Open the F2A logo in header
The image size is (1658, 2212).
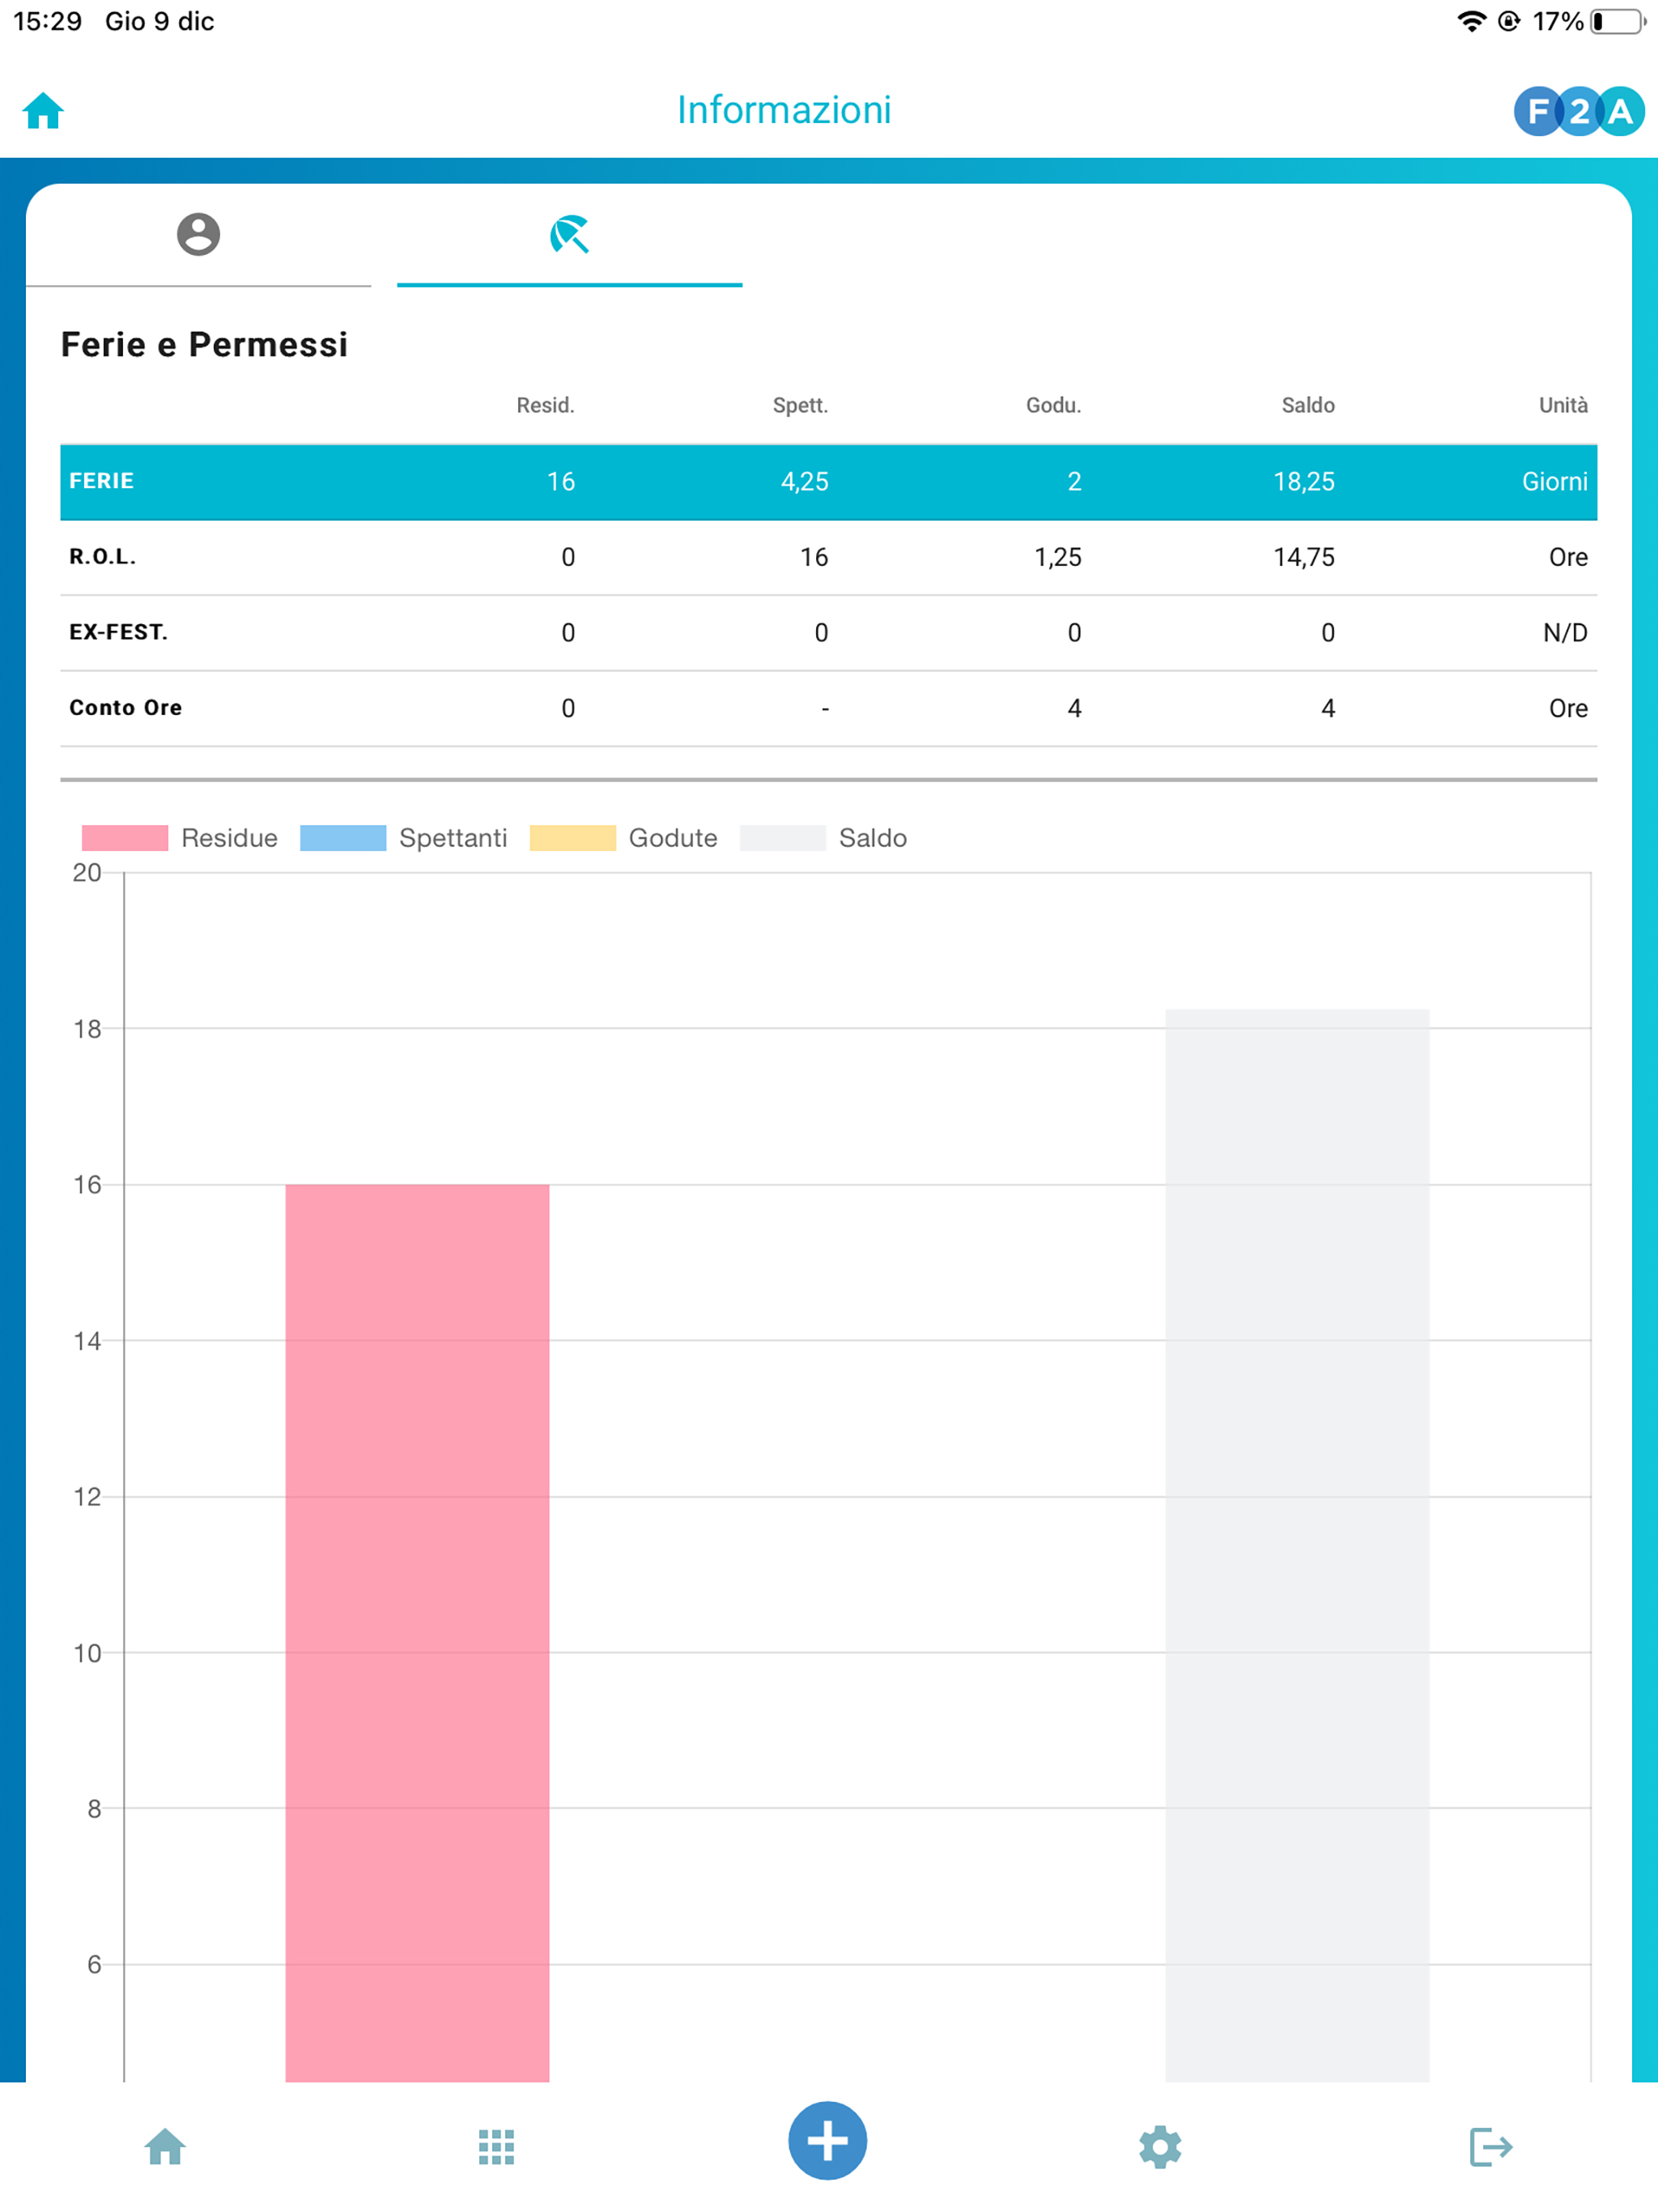pyautogui.click(x=1579, y=111)
